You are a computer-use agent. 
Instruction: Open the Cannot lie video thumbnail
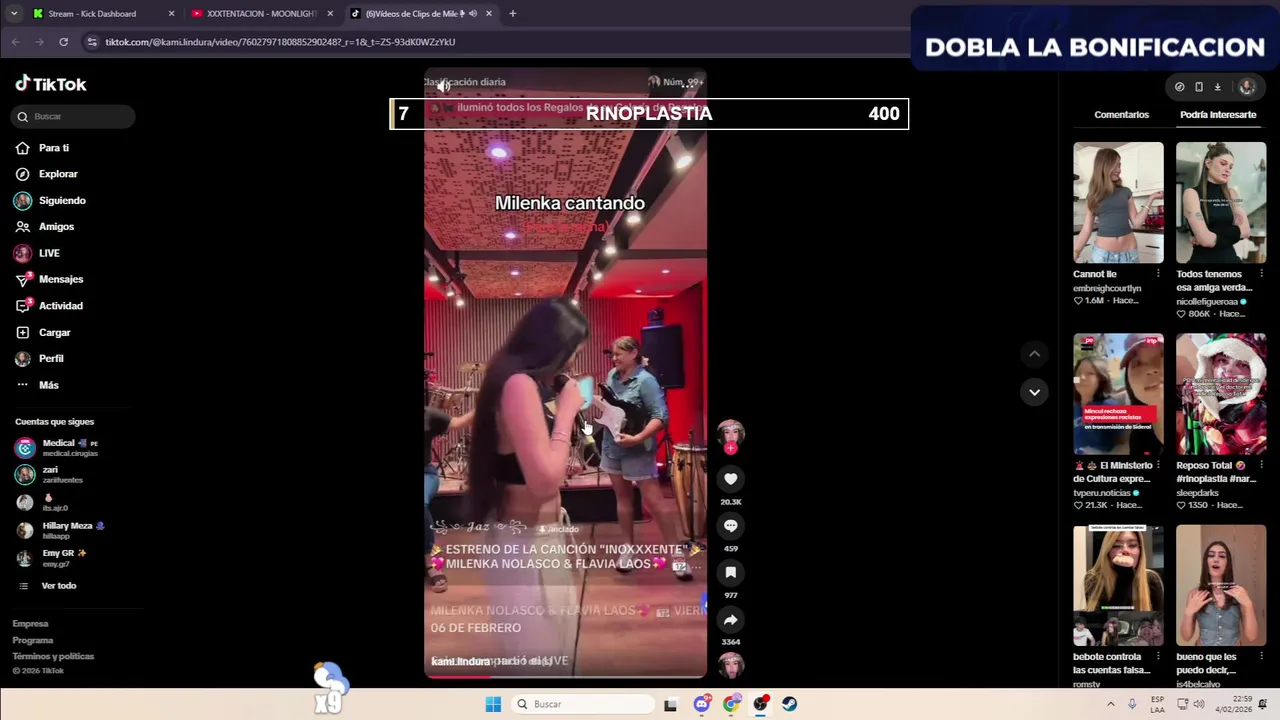1118,203
